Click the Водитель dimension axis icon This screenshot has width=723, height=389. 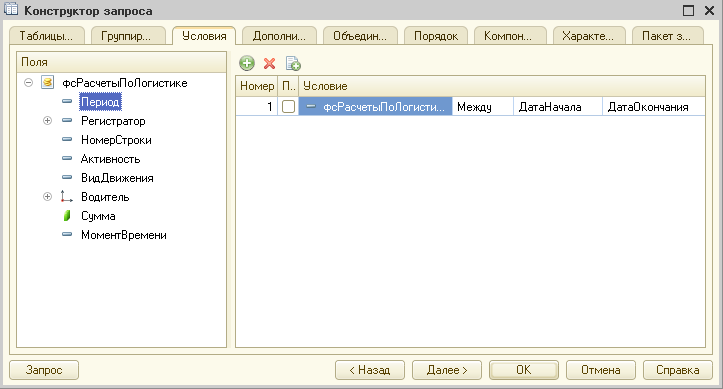click(x=66, y=196)
